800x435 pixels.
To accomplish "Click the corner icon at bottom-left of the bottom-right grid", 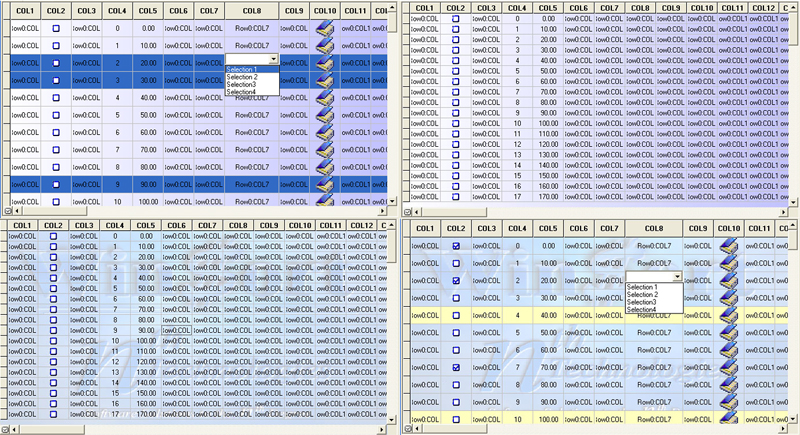I will [406, 428].
